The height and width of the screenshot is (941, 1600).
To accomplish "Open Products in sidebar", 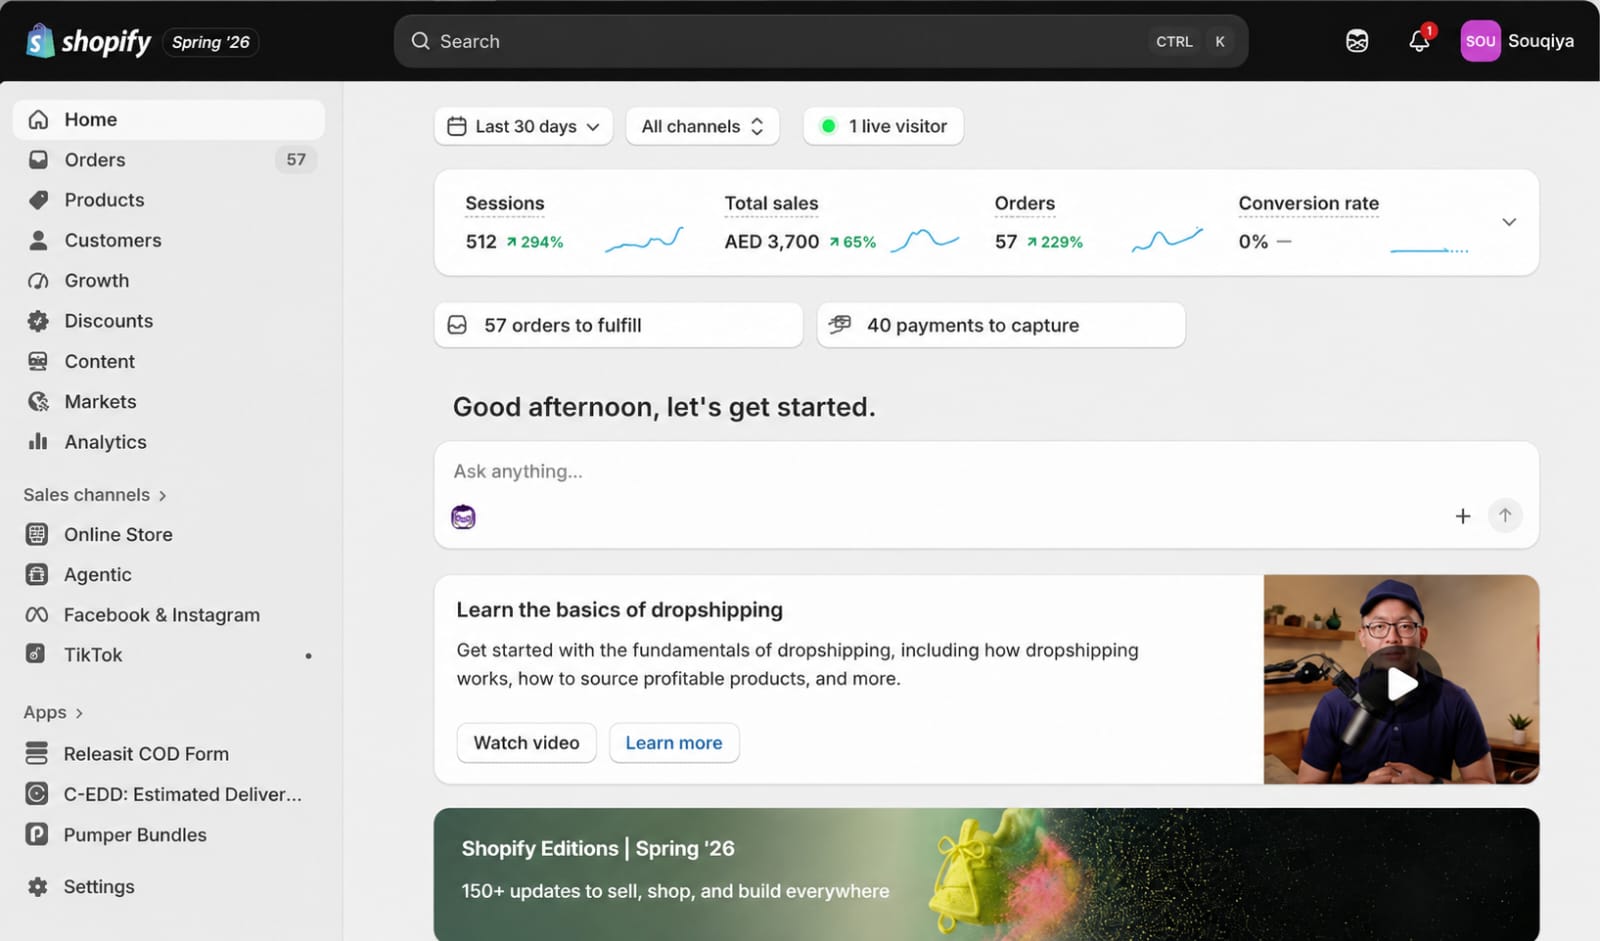I will [x=168, y=200].
